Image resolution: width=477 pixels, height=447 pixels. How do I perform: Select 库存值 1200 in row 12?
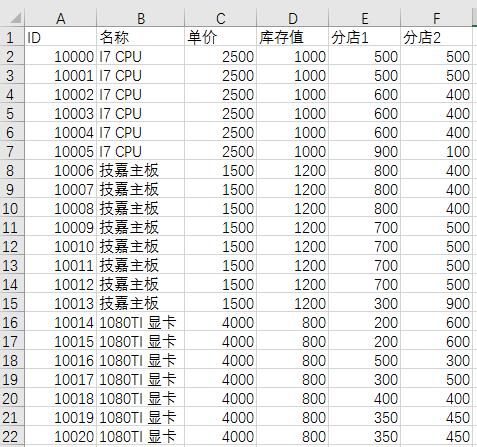[x=292, y=246]
